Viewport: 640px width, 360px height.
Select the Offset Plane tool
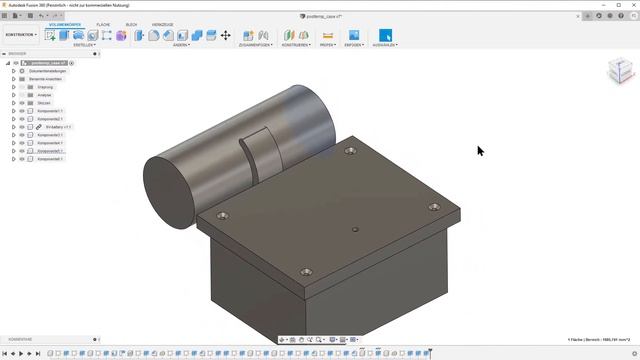(x=289, y=36)
